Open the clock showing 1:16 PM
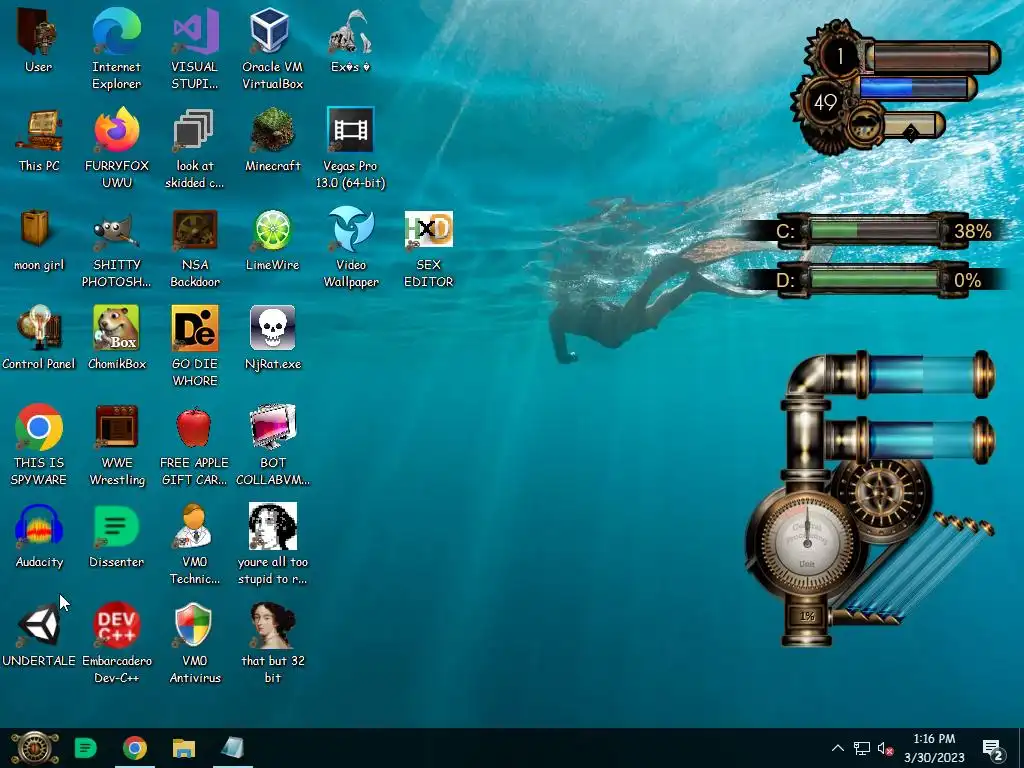This screenshot has width=1024, height=768. click(x=934, y=748)
